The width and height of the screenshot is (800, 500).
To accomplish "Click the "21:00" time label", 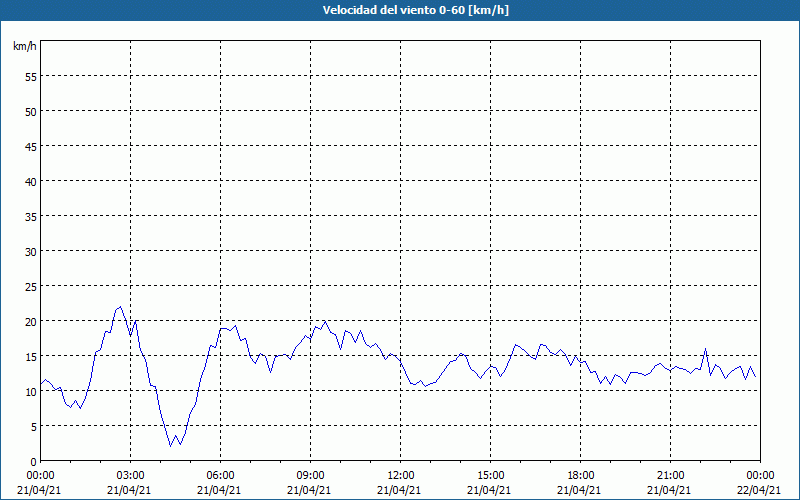I will [x=670, y=476].
